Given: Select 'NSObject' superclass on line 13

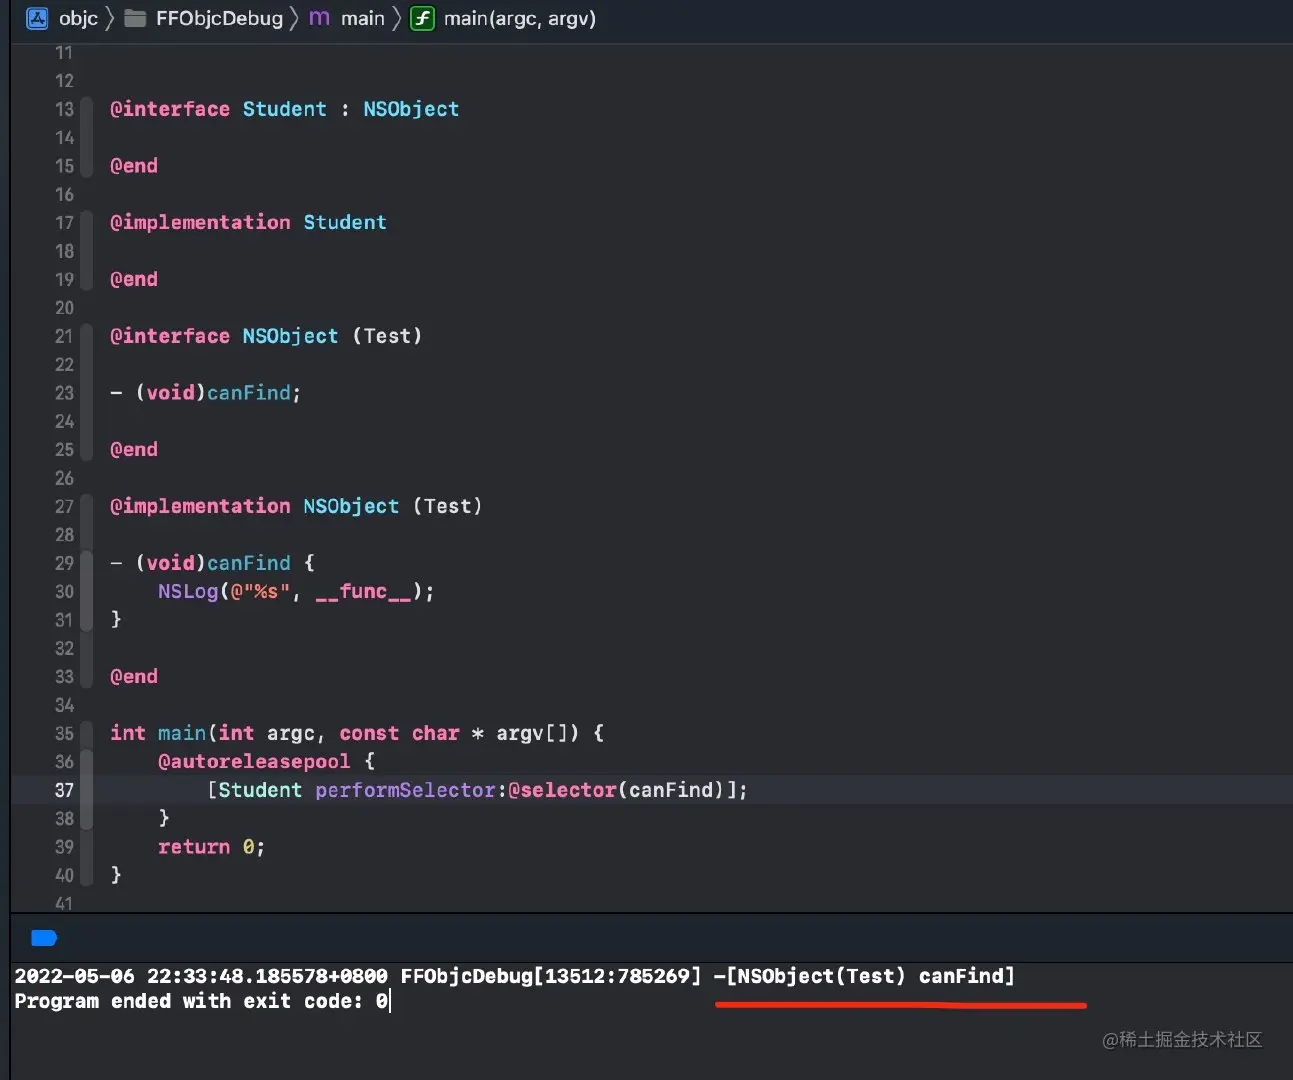Looking at the screenshot, I should pyautogui.click(x=411, y=109).
